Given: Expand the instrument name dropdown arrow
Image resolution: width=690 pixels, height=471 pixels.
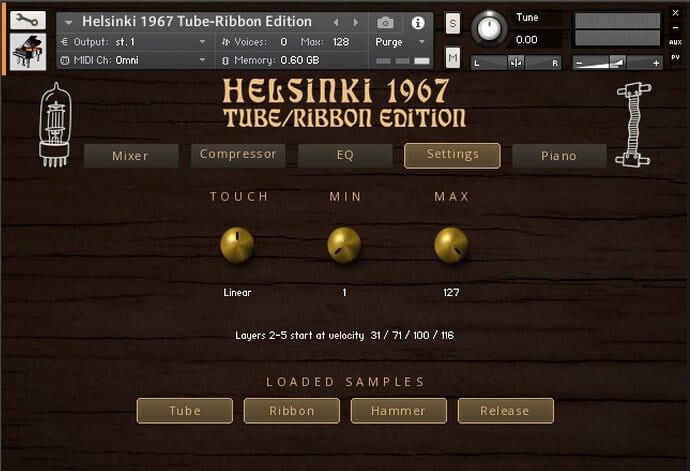Looking at the screenshot, I should coord(68,22).
